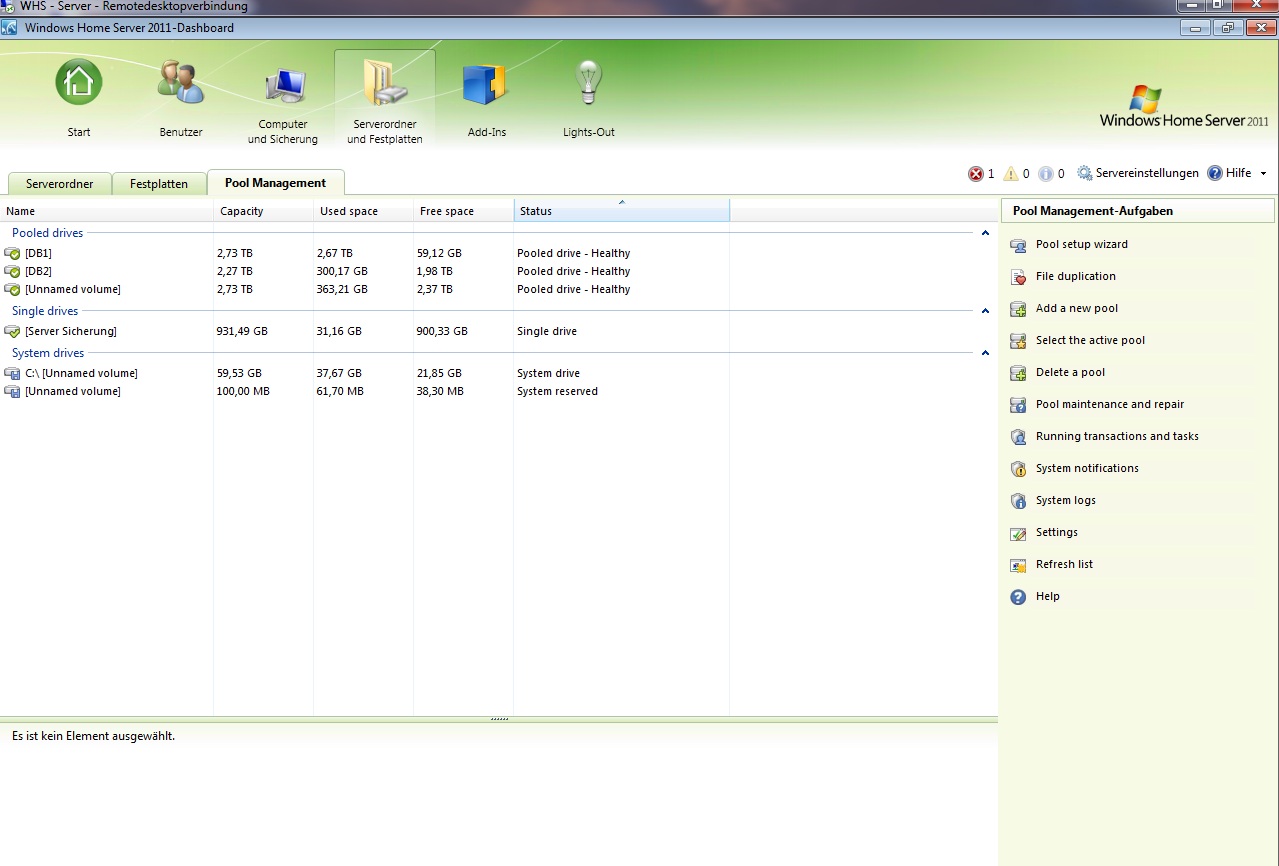Choose Delete a pool task
The width and height of the screenshot is (1279, 866).
[x=1070, y=372]
